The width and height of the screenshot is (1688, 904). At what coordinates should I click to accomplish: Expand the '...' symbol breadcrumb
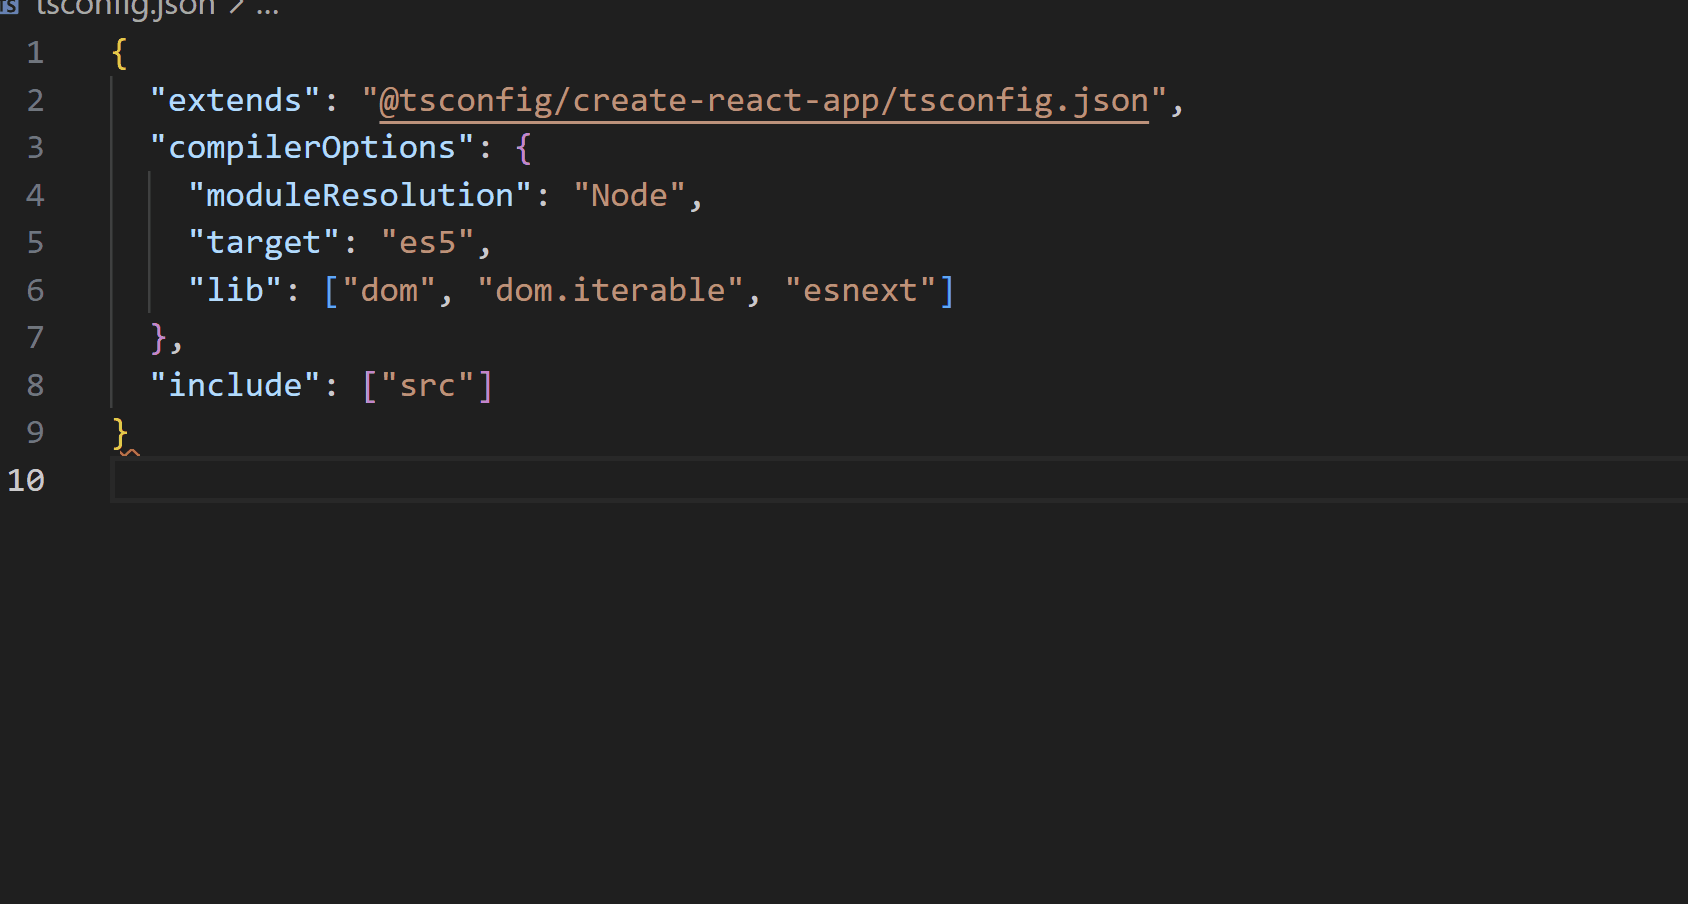tap(267, 9)
